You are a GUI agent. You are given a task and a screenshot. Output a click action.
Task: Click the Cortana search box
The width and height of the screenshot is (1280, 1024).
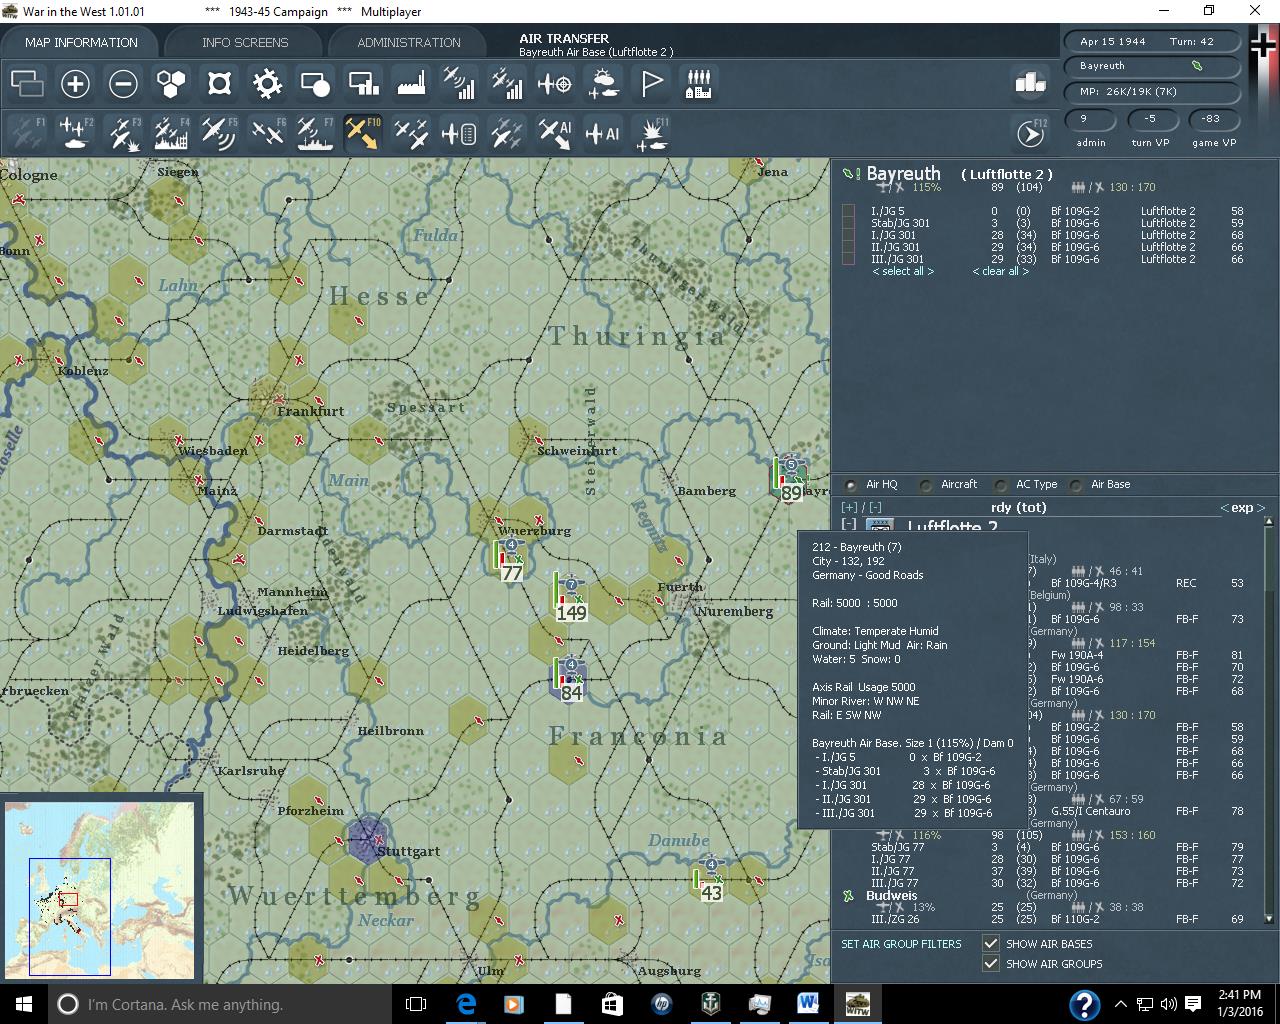click(x=220, y=1004)
